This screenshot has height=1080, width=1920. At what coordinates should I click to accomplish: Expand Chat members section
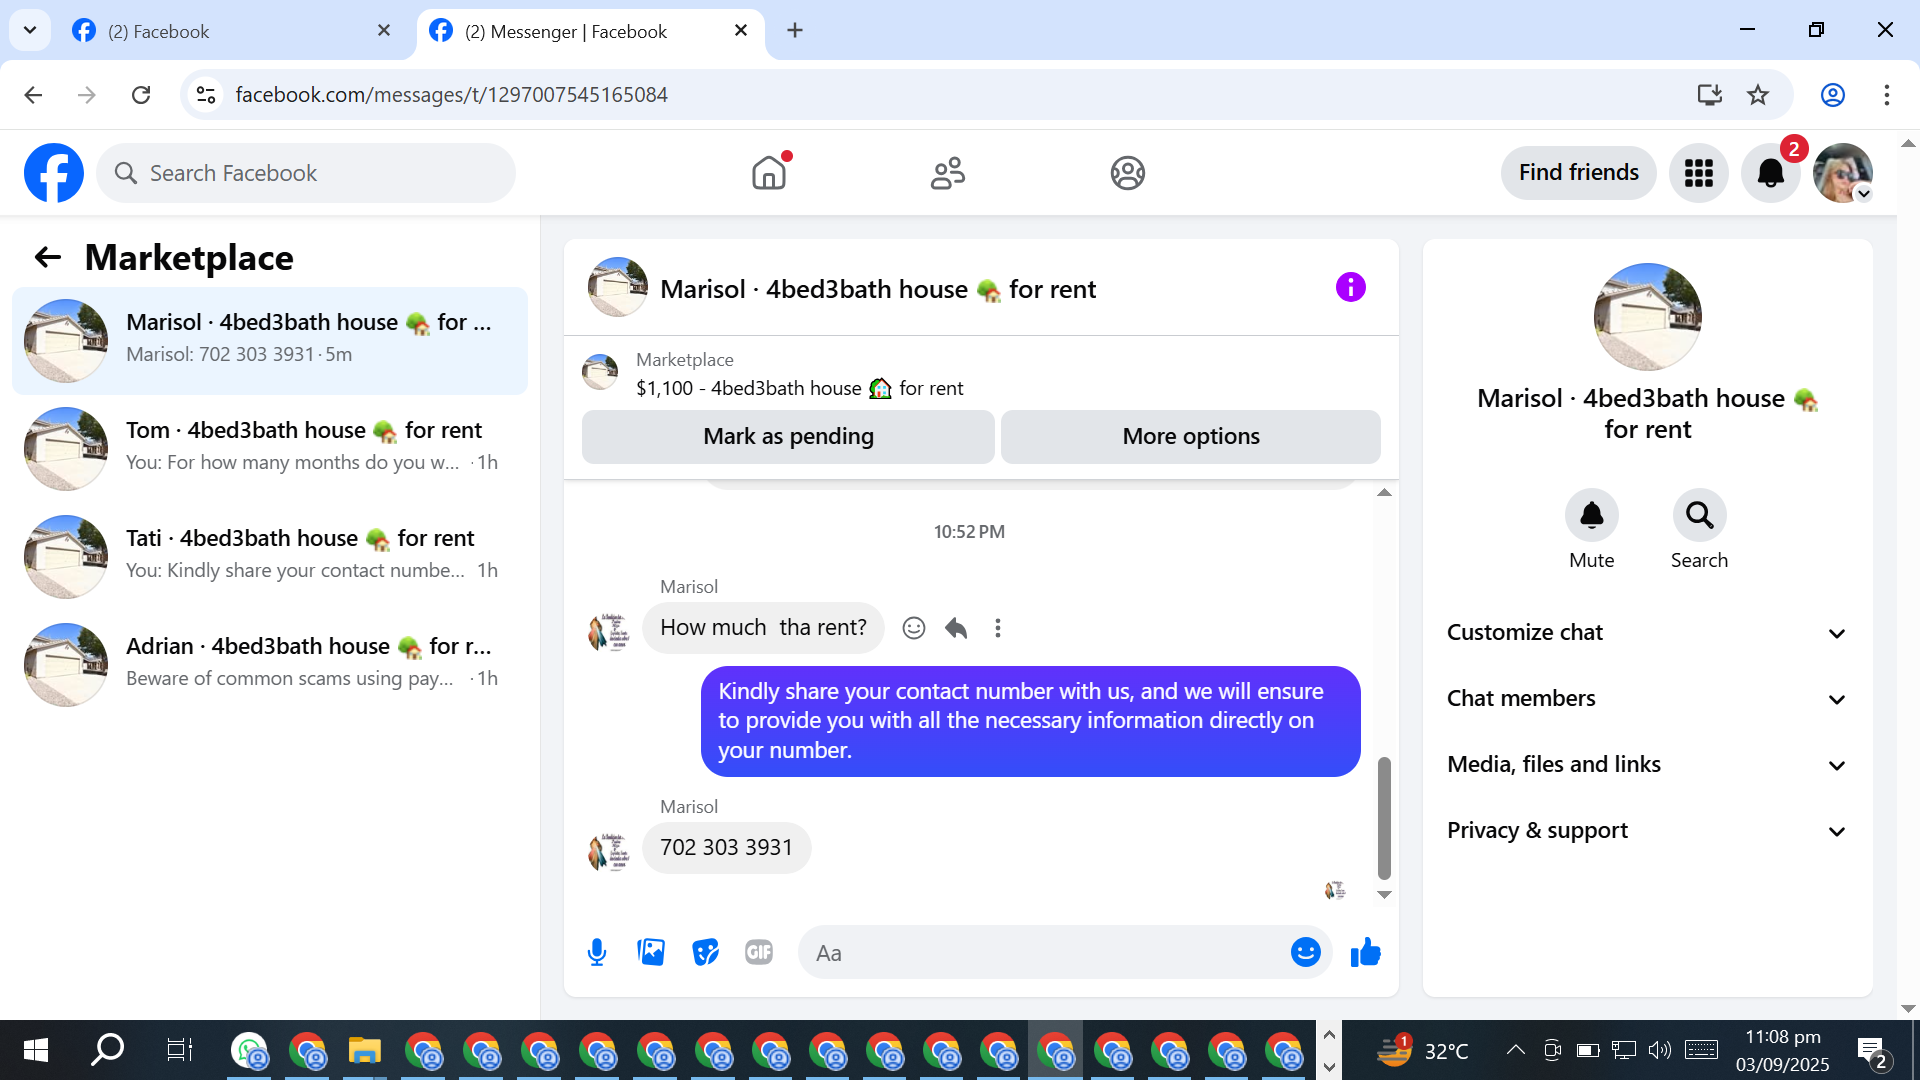coord(1647,699)
